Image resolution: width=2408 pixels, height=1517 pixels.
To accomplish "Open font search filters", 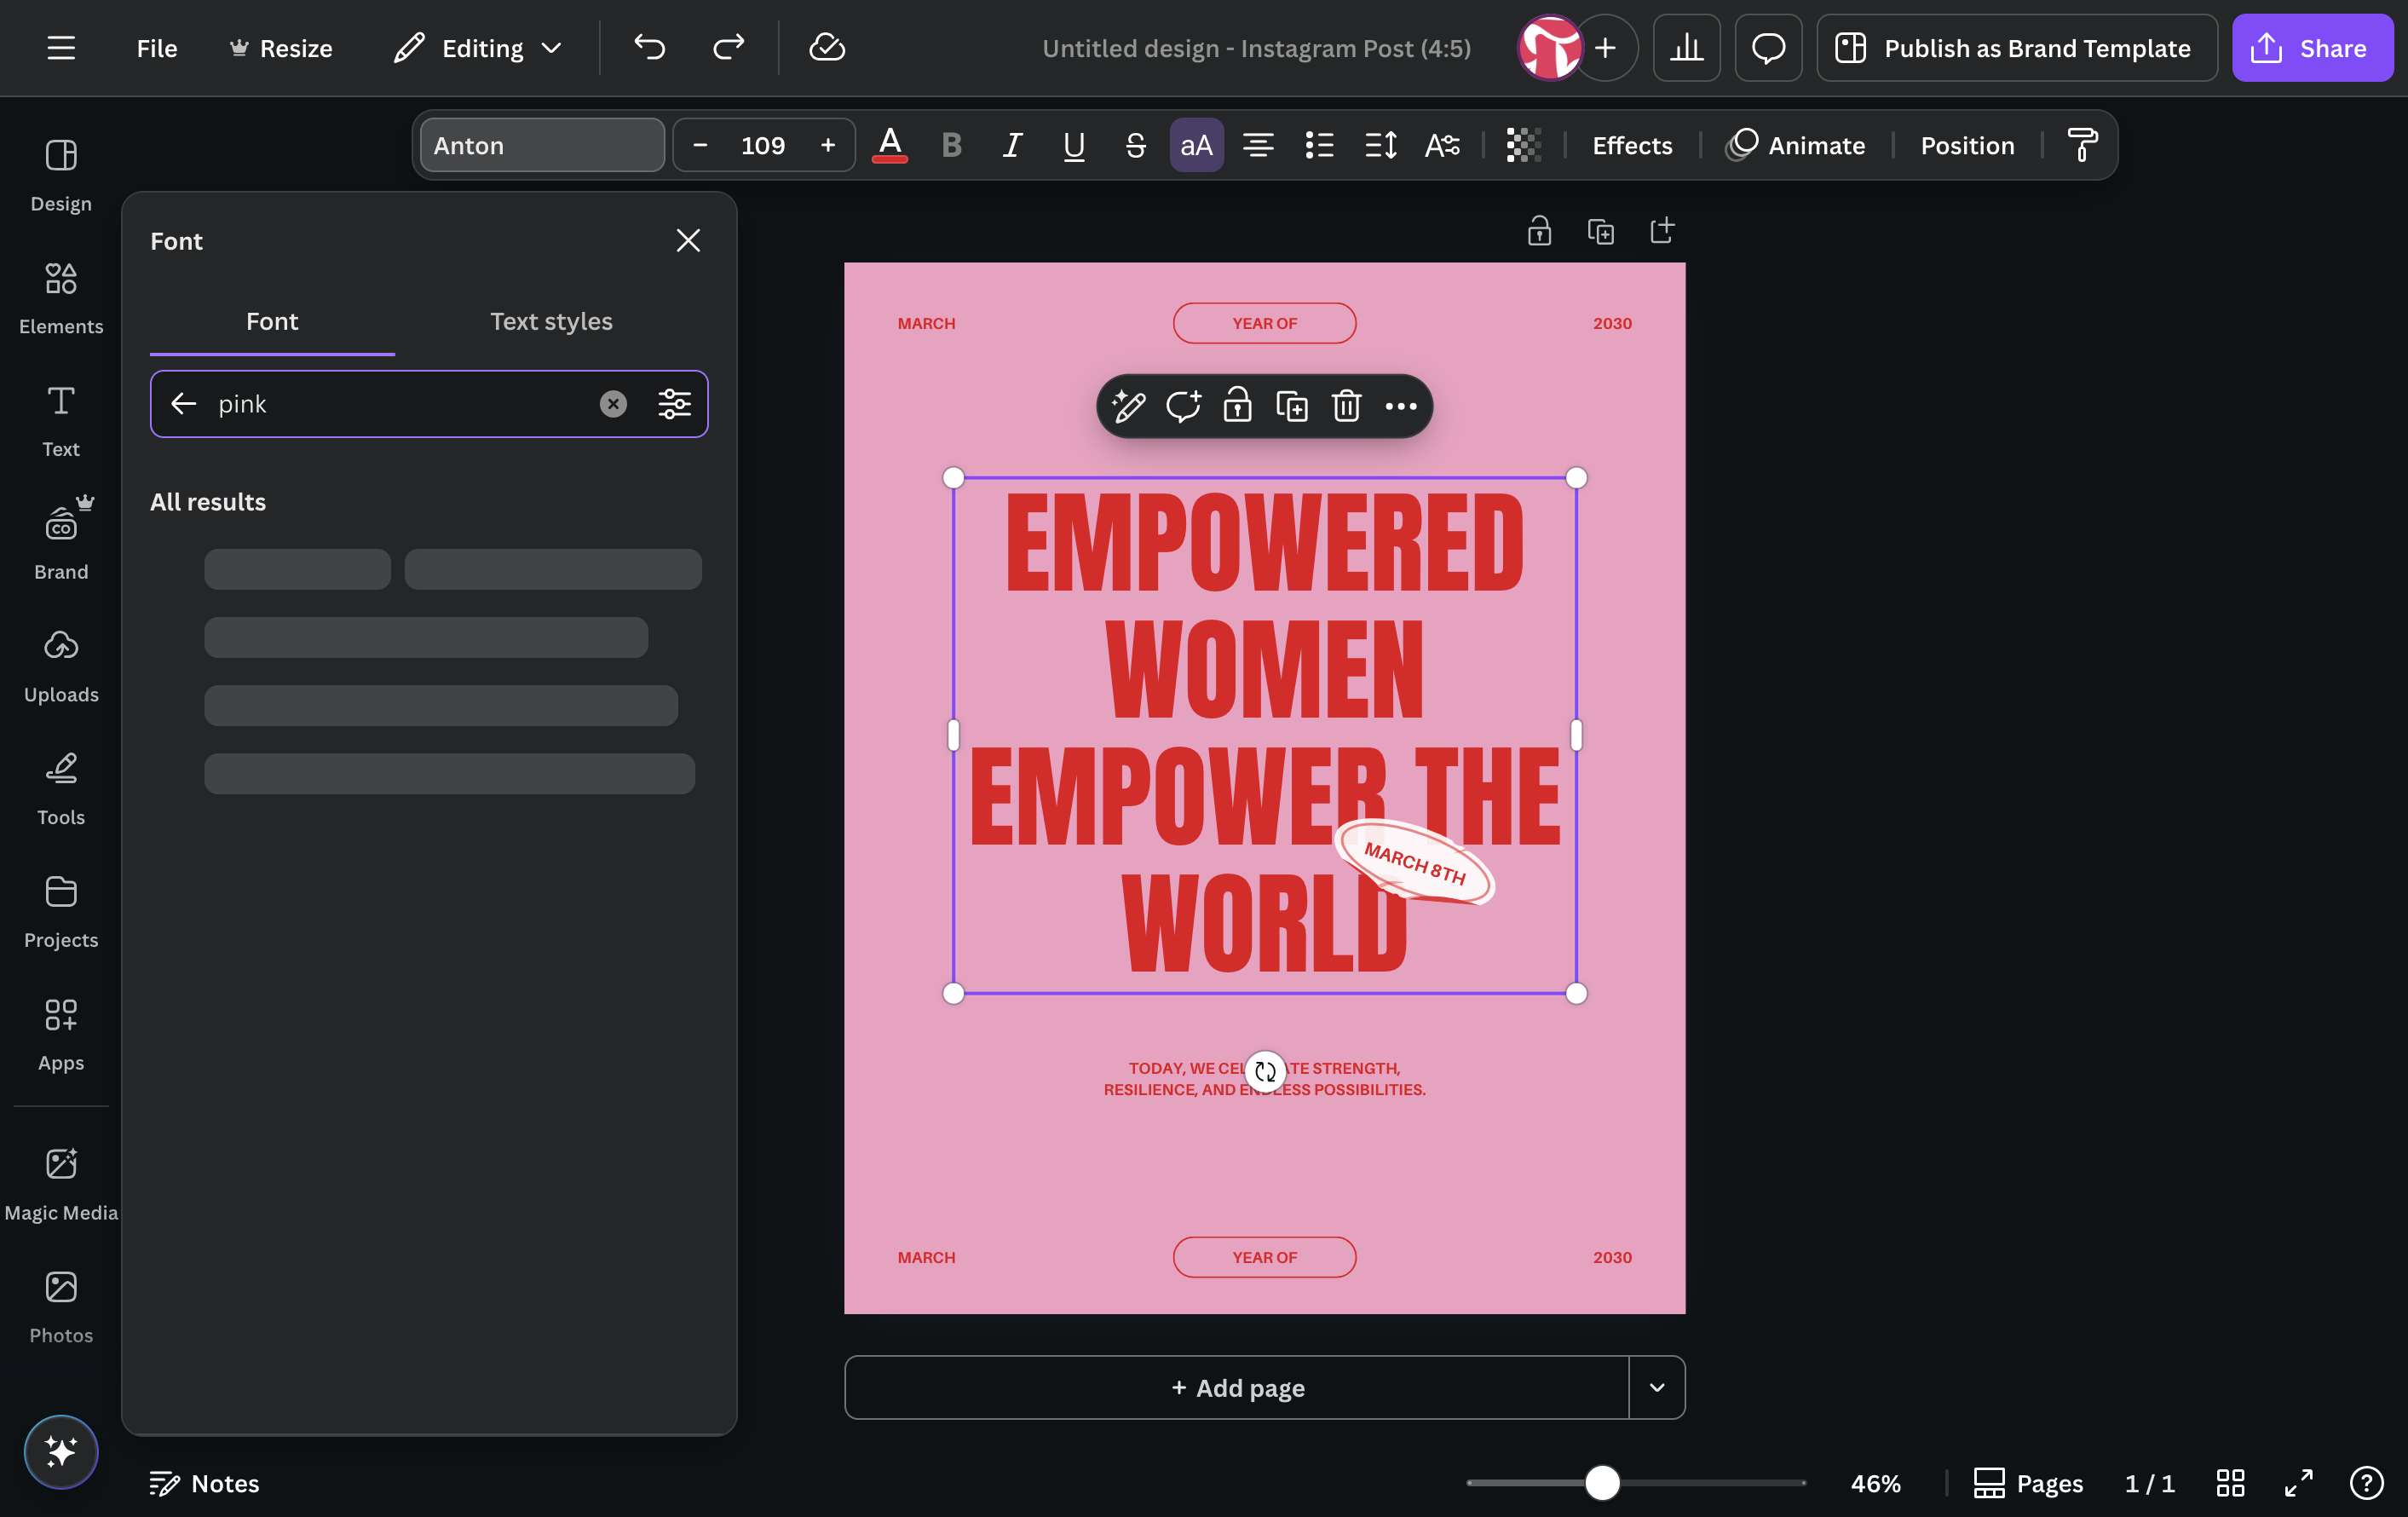I will (x=674, y=404).
